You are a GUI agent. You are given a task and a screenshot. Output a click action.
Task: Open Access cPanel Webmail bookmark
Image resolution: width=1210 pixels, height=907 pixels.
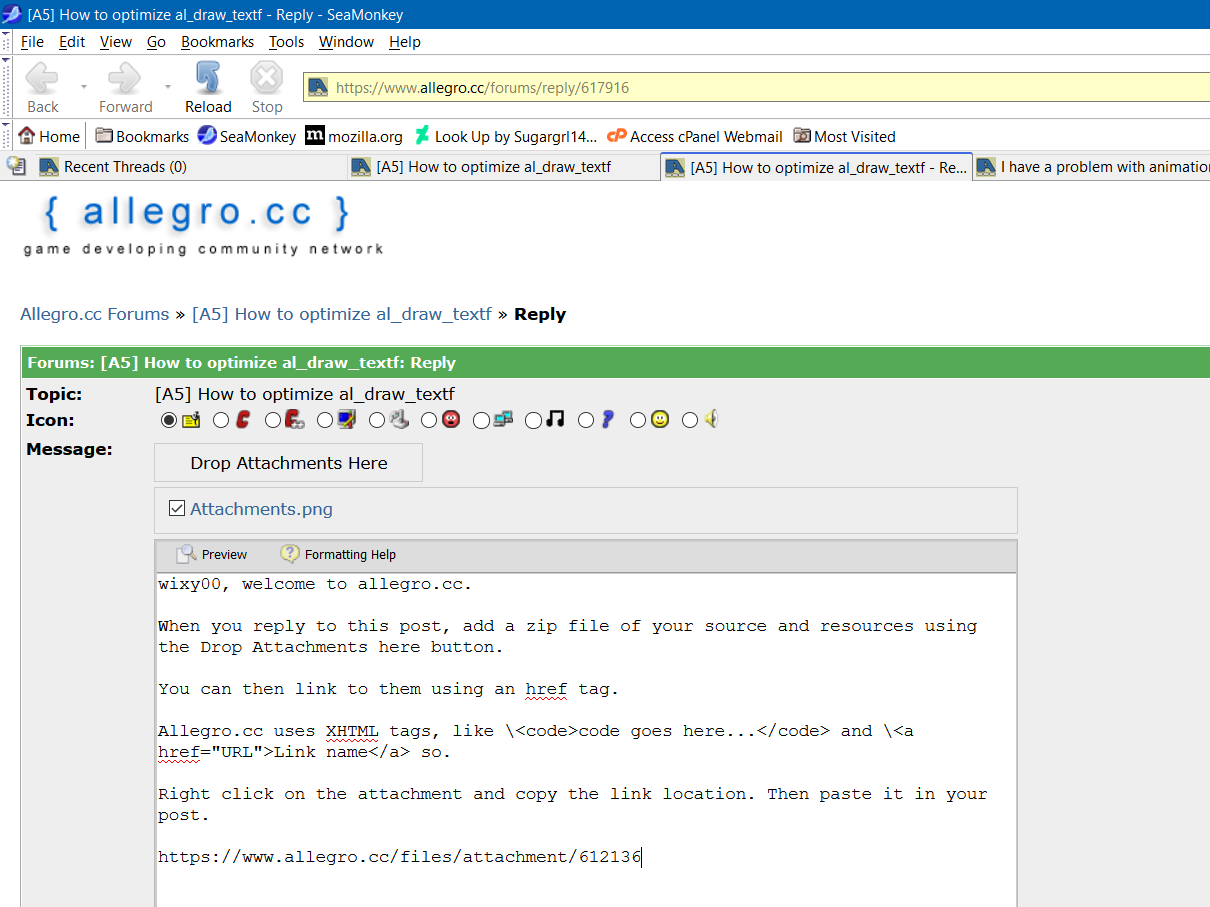[x=695, y=136]
